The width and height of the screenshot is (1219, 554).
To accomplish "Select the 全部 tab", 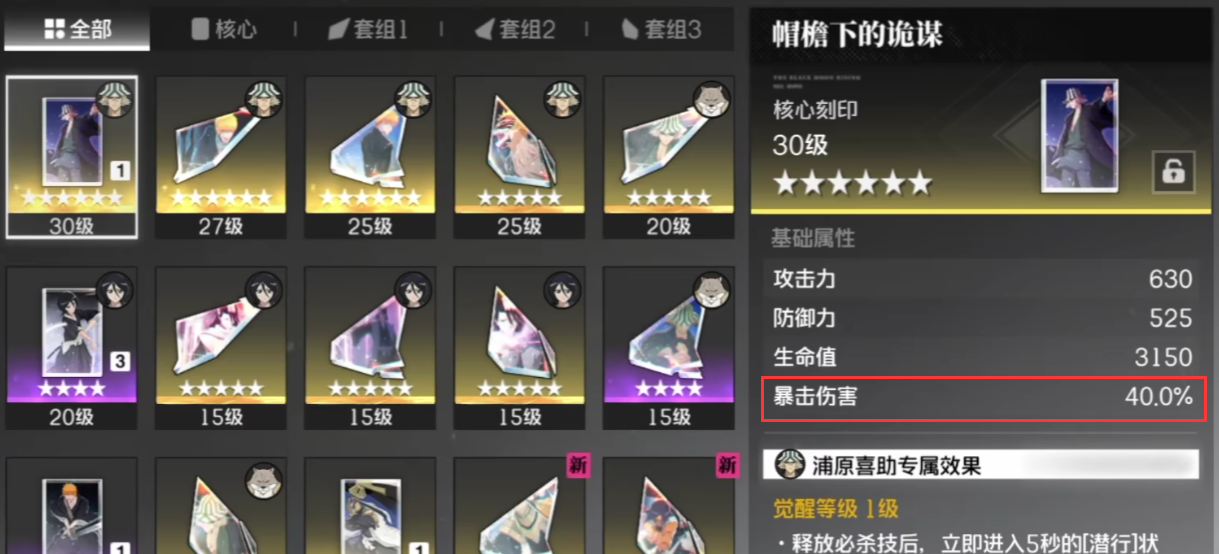I will (x=77, y=30).
